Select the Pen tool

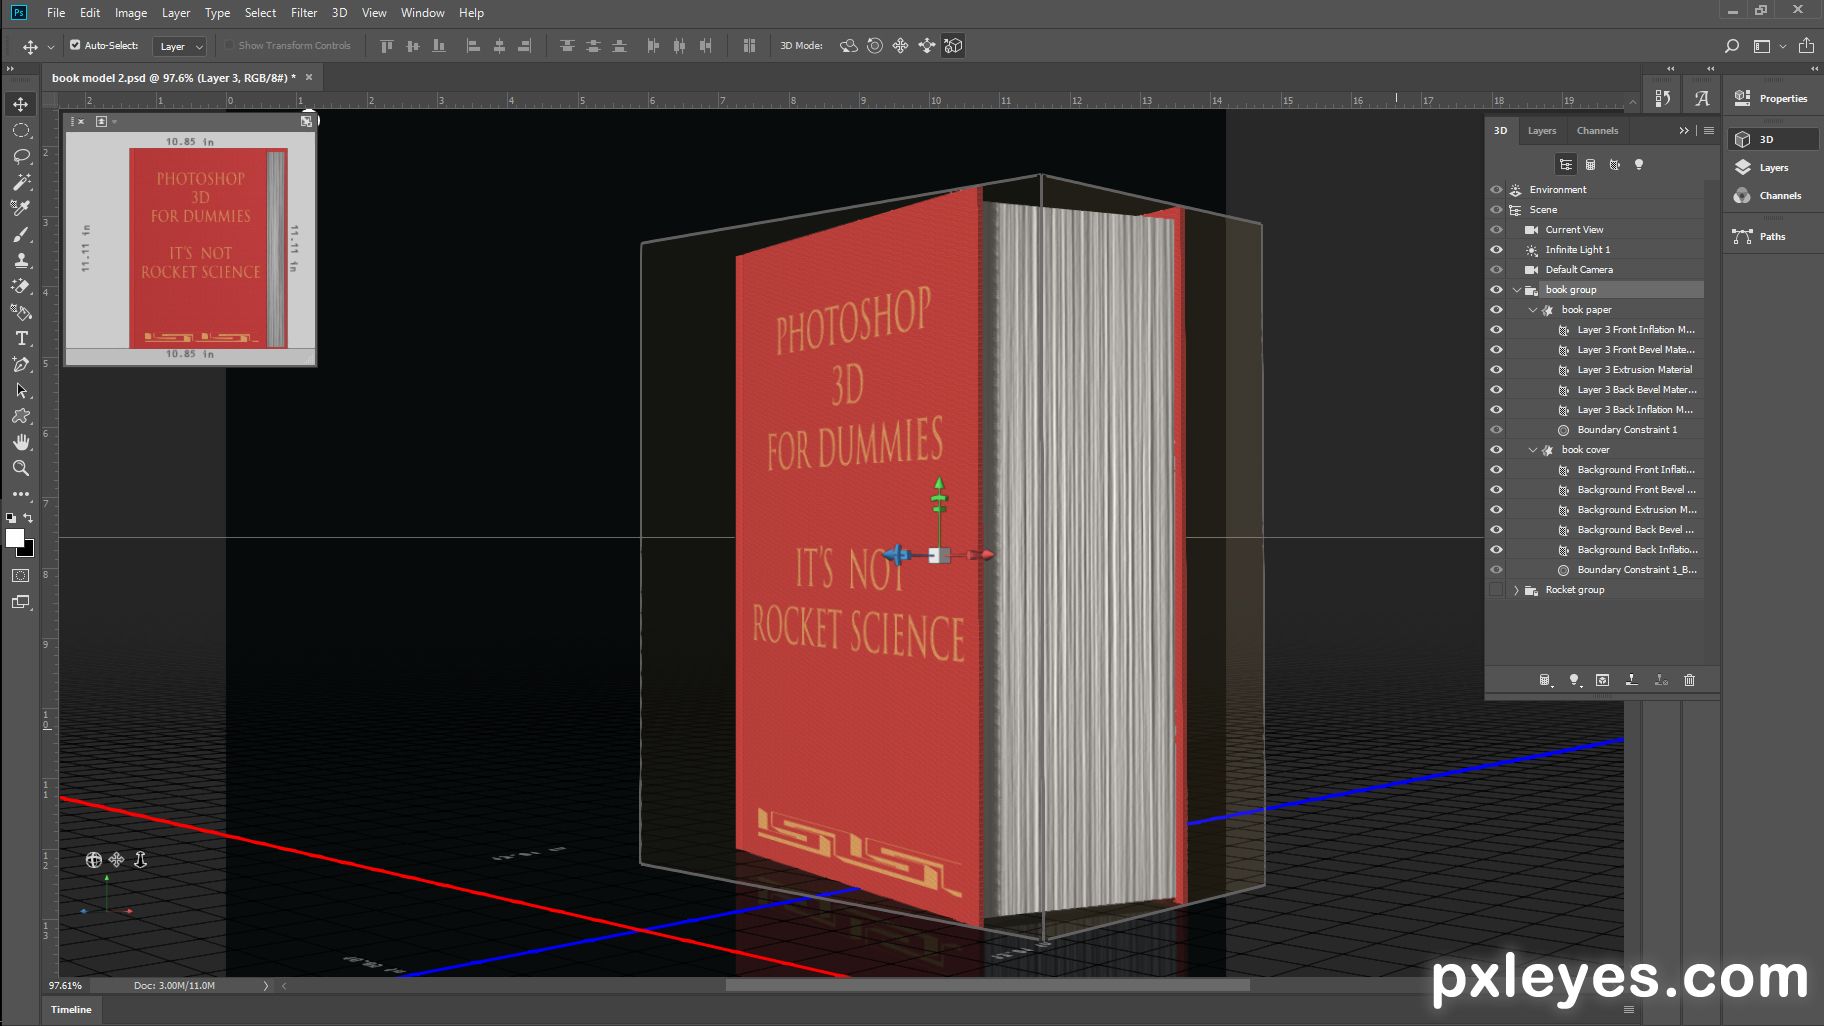tap(21, 364)
